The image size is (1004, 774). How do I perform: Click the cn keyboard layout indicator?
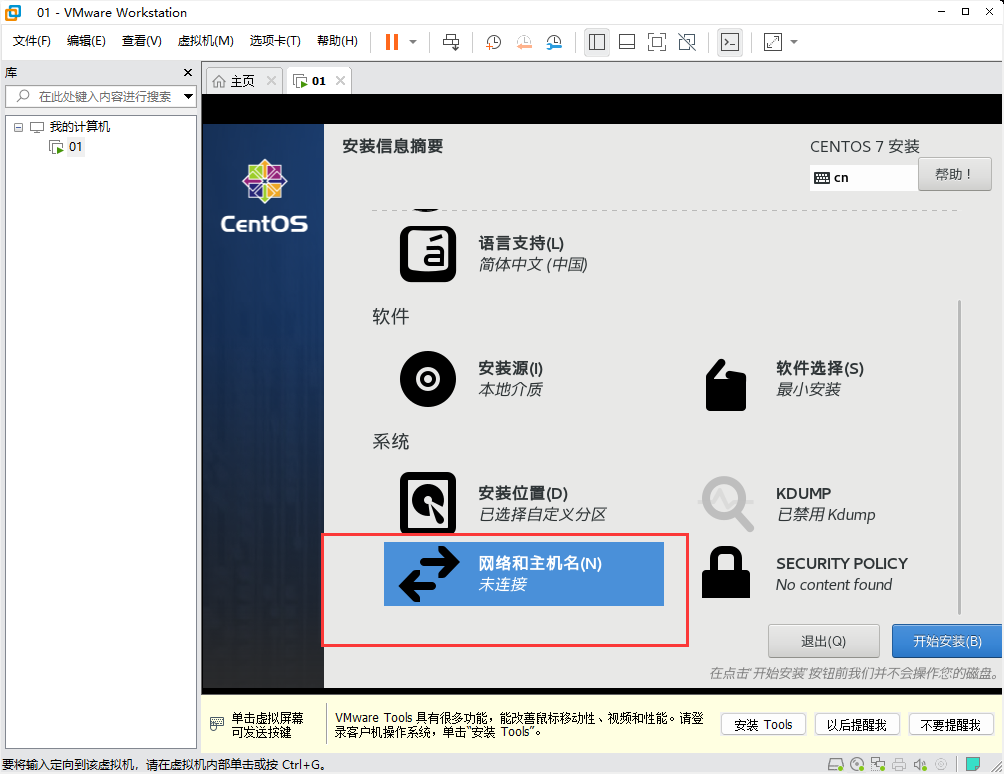(863, 178)
